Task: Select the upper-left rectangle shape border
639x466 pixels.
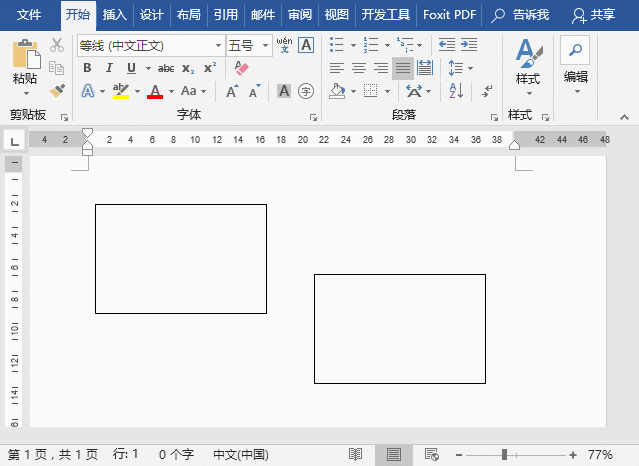Action: click(x=96, y=258)
